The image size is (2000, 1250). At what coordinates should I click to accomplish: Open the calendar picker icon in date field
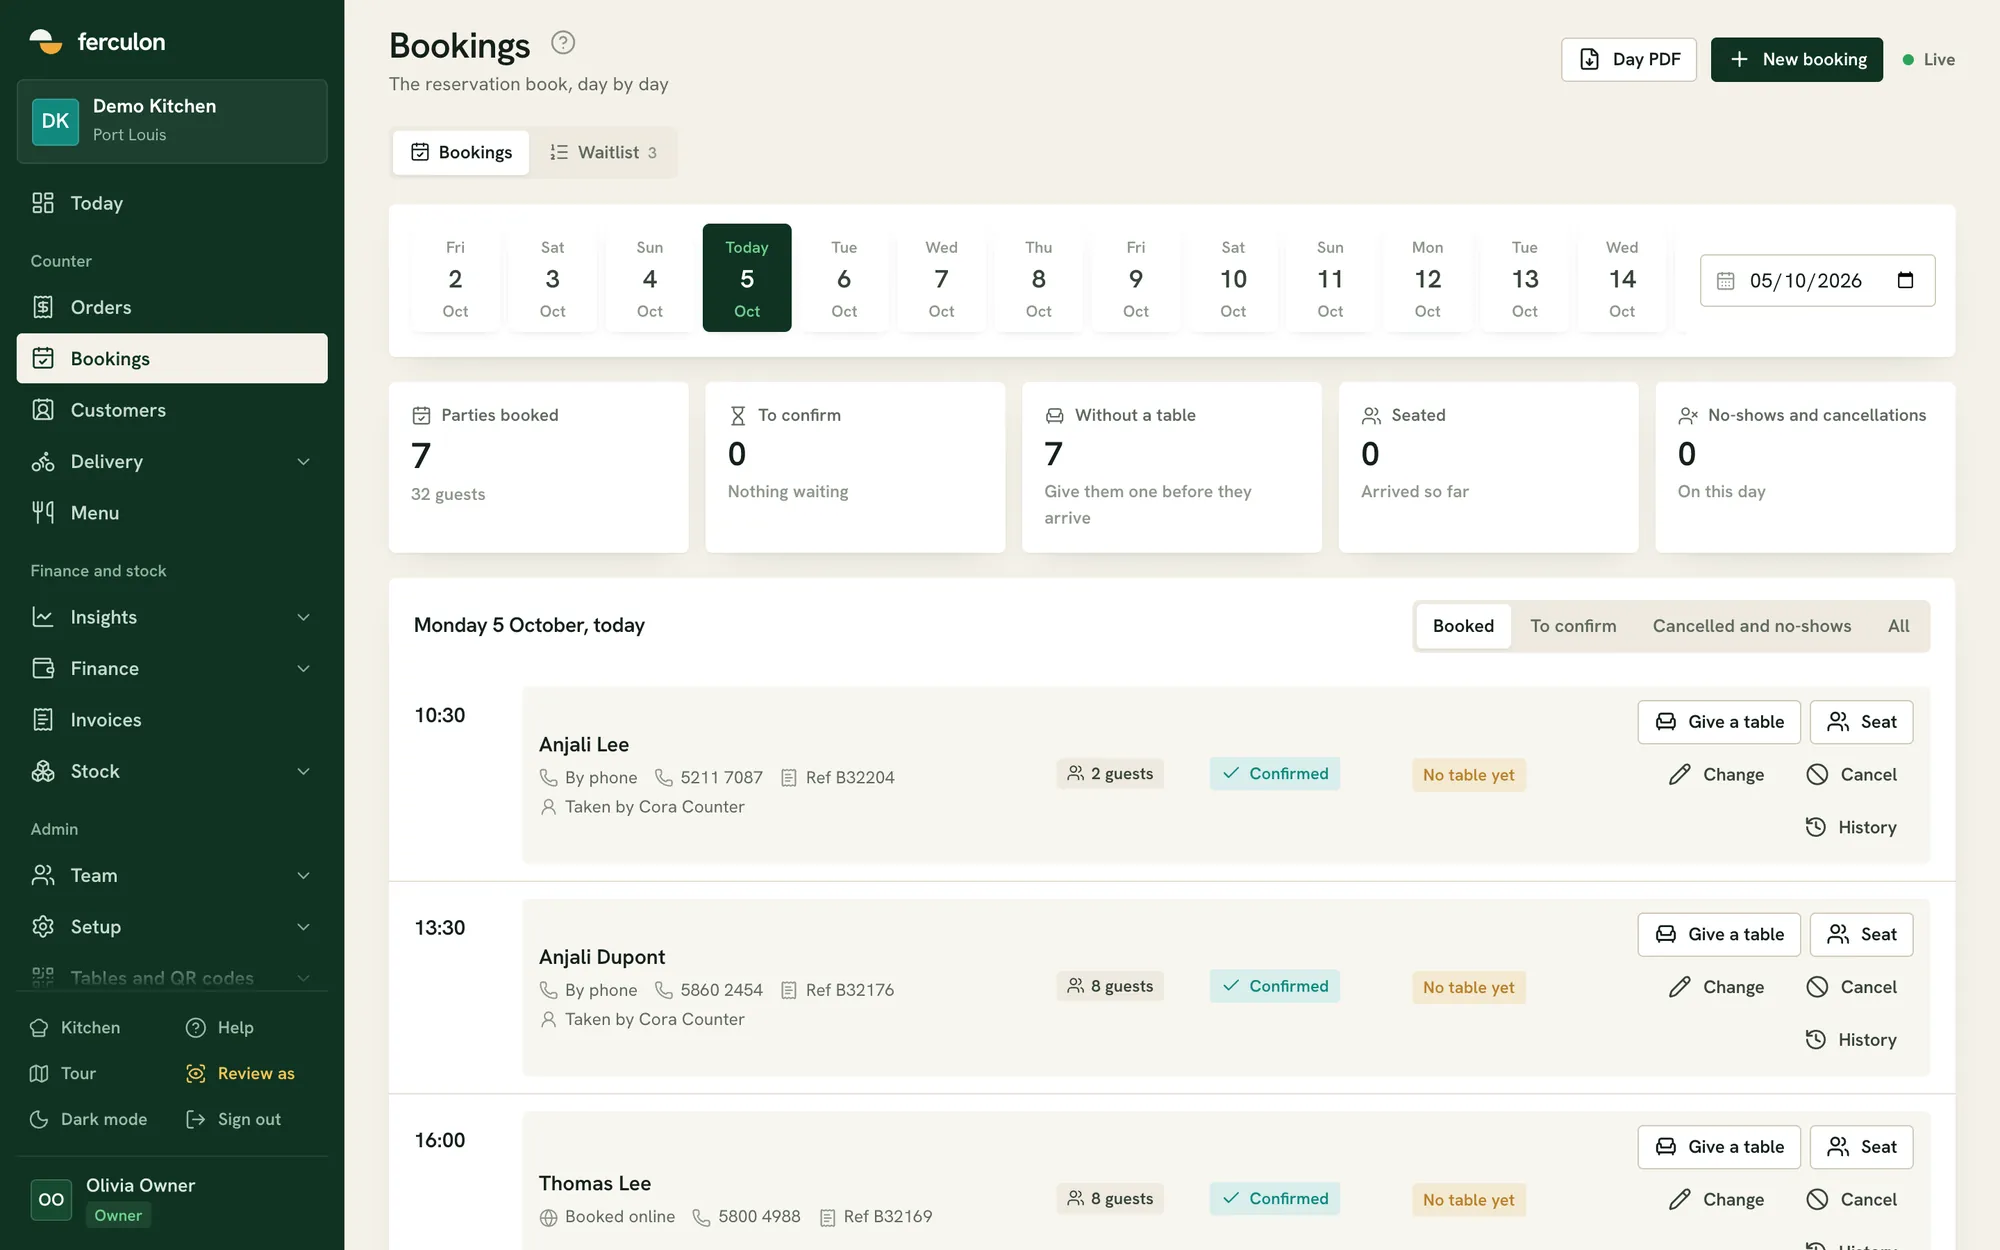click(x=1905, y=280)
